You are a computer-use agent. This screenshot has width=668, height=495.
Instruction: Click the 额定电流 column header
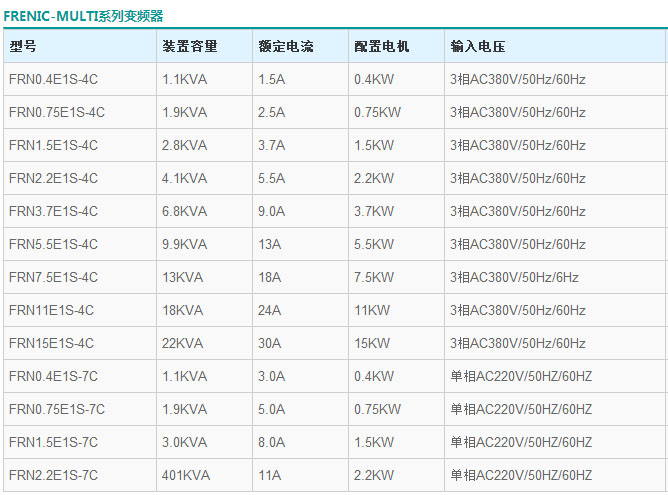coord(284,46)
